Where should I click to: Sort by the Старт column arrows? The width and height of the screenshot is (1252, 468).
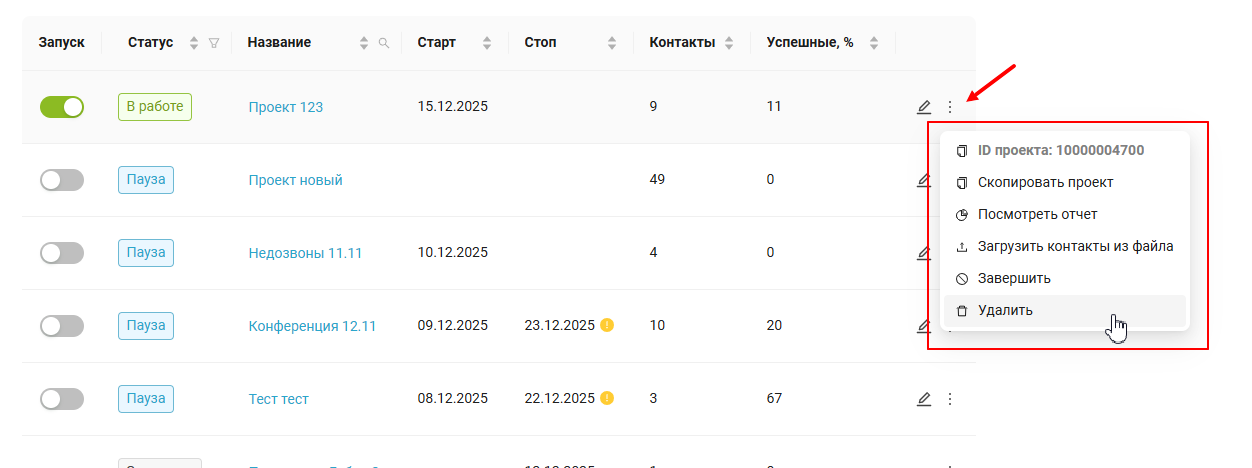point(487,43)
